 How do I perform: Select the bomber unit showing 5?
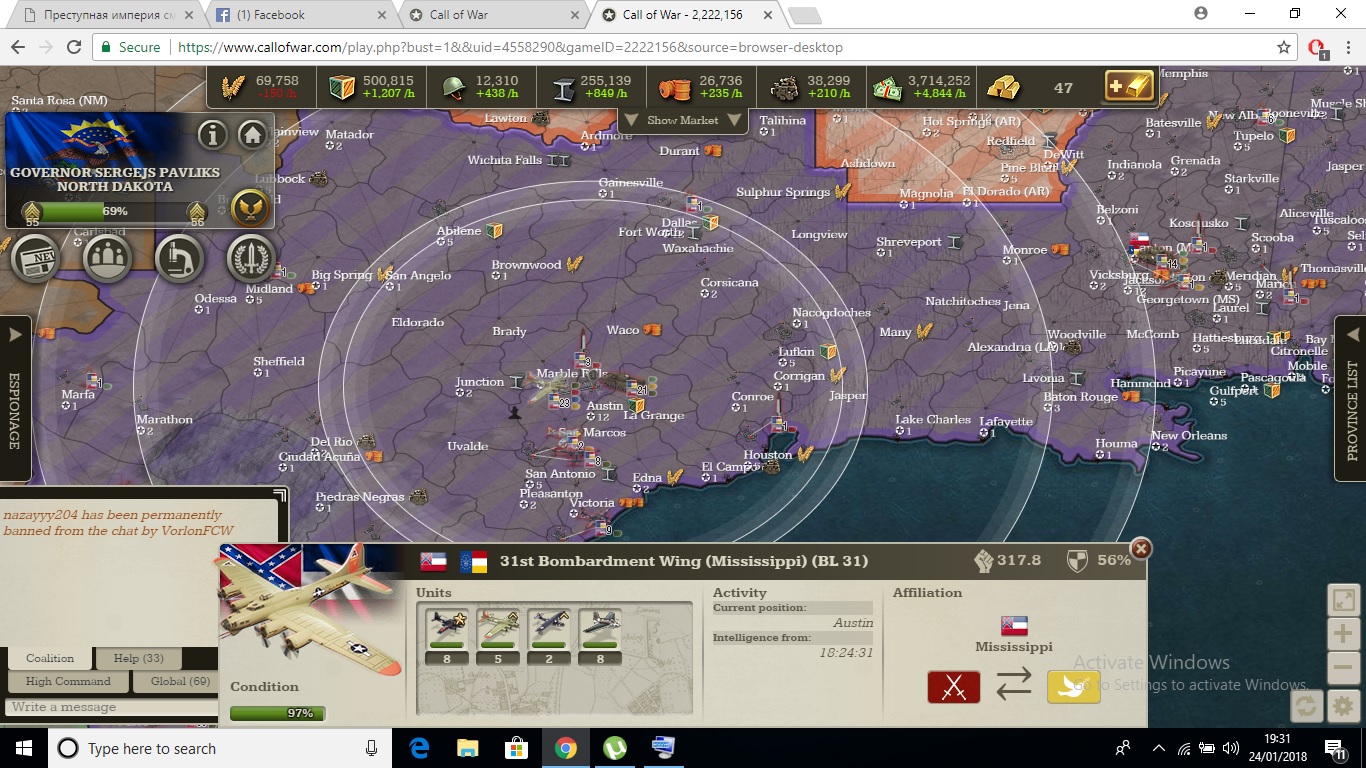pos(497,637)
